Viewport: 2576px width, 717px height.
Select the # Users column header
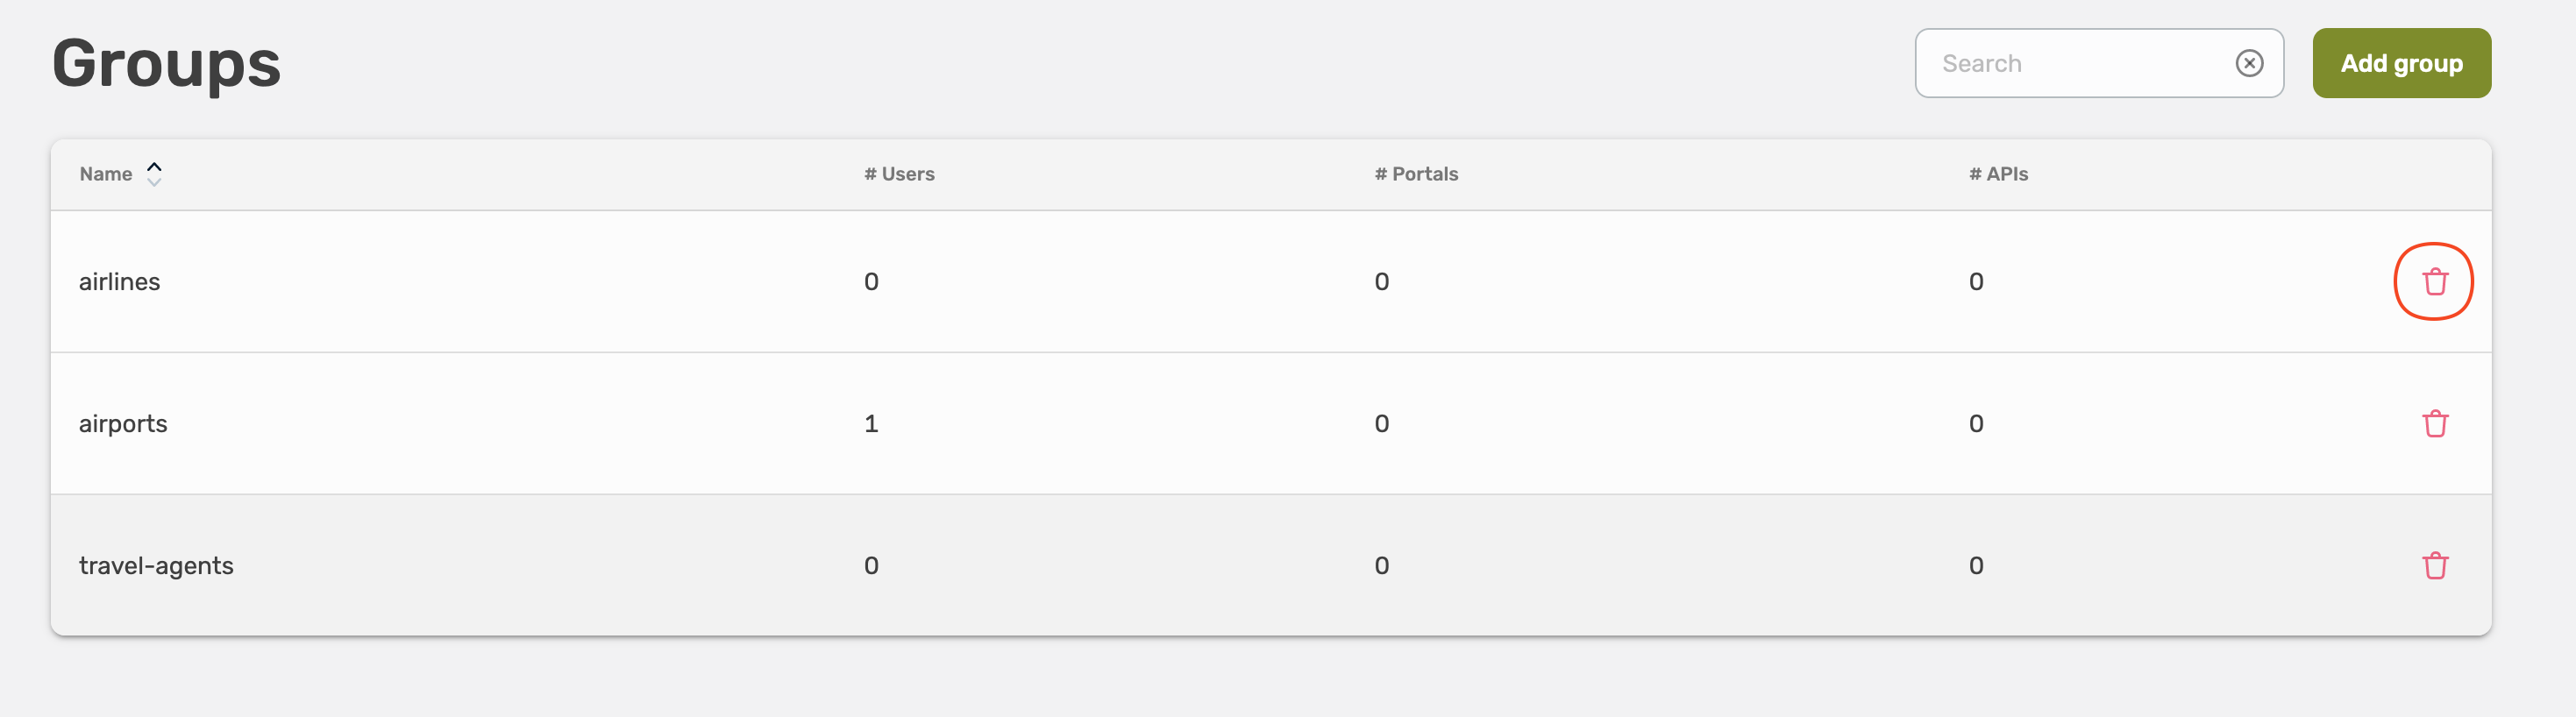pos(899,174)
